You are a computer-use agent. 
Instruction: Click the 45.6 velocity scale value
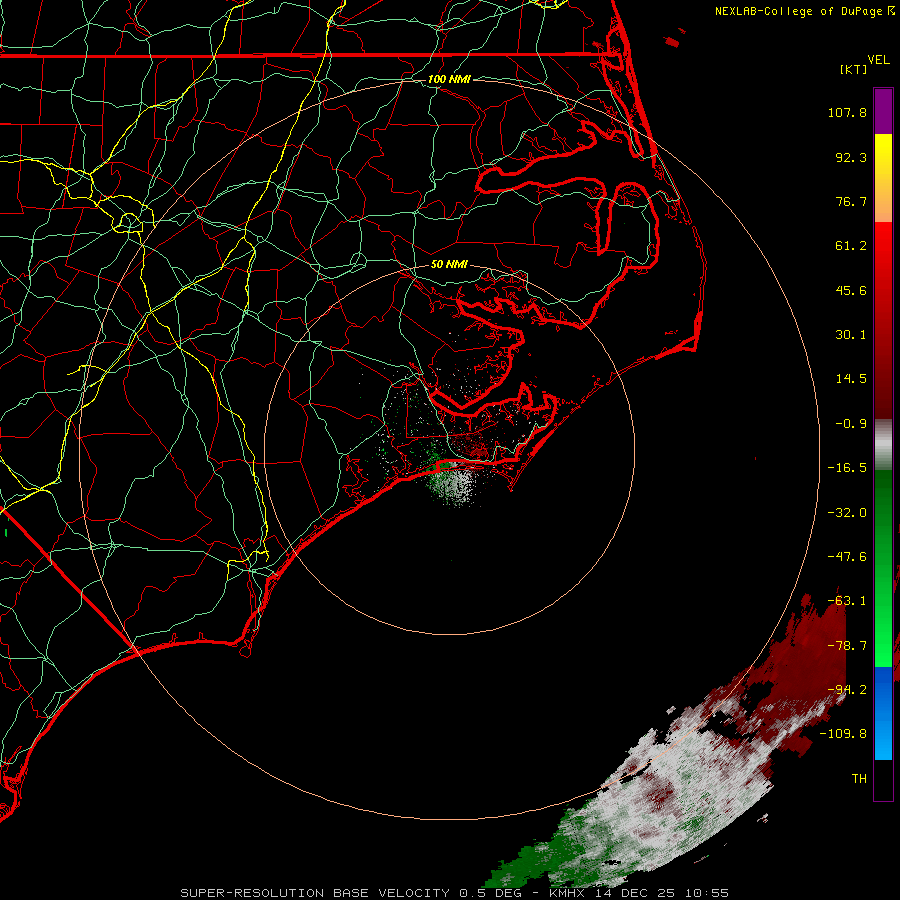click(851, 290)
